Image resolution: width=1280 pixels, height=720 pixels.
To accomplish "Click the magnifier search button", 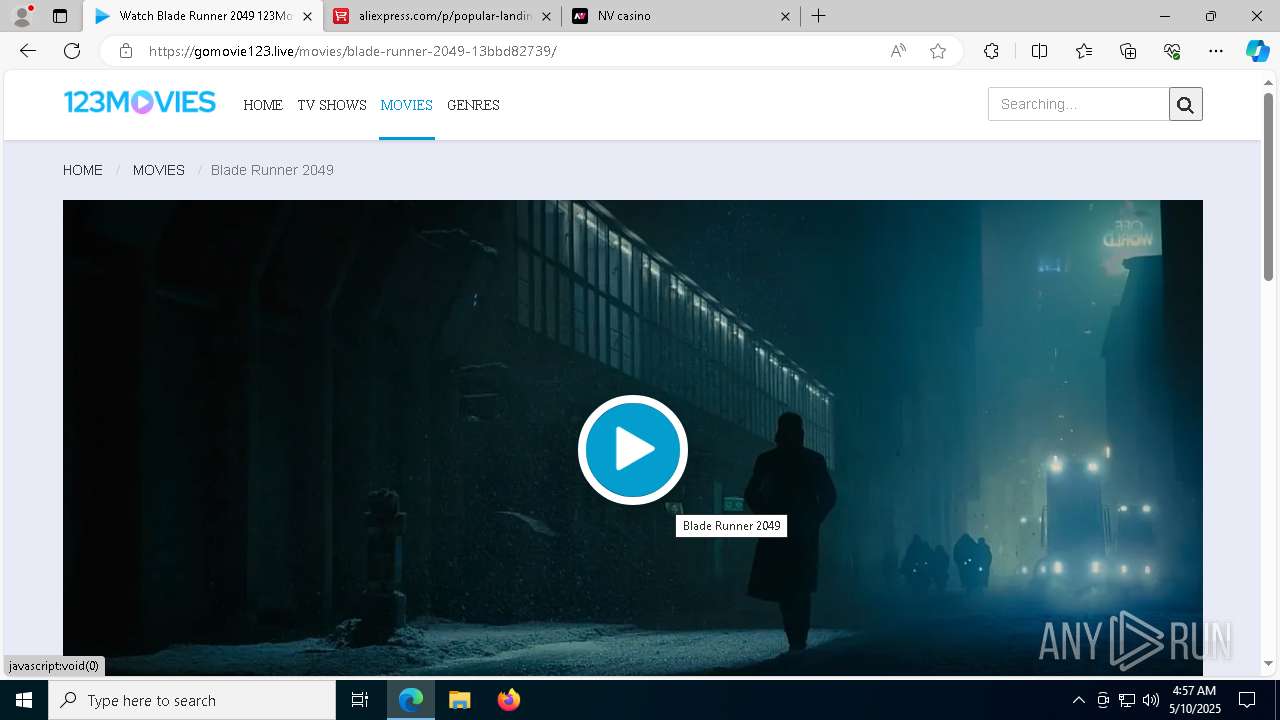I will coord(1185,104).
